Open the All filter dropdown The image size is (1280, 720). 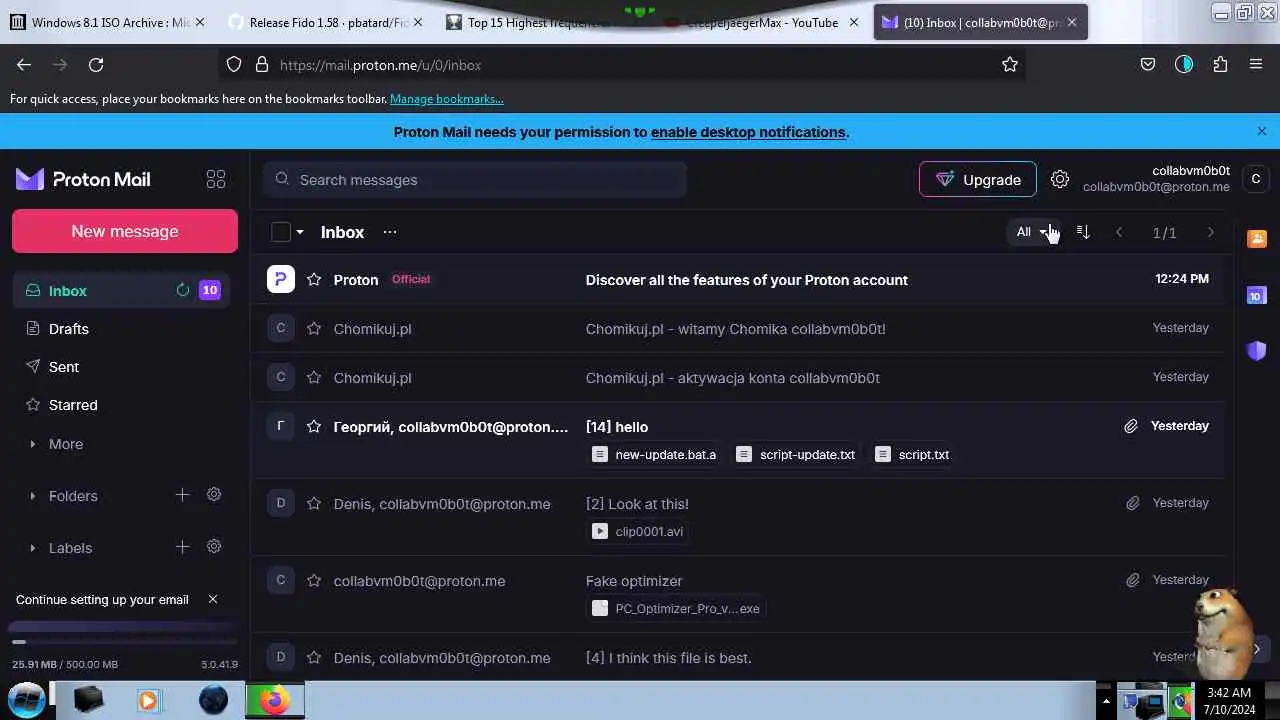point(1033,232)
